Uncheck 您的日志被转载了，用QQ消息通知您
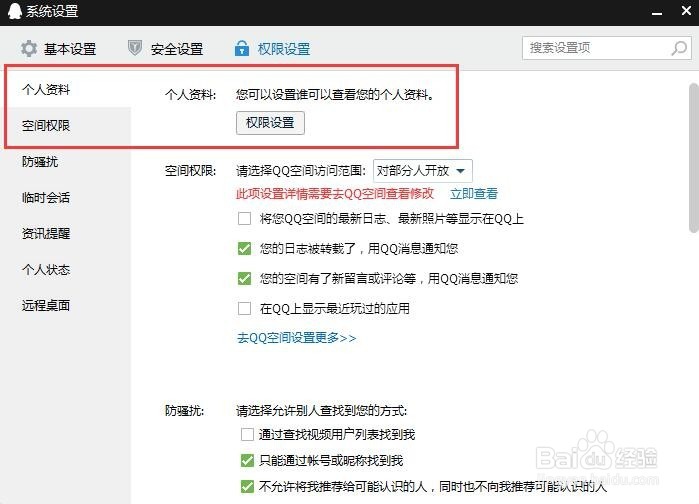 244,248
